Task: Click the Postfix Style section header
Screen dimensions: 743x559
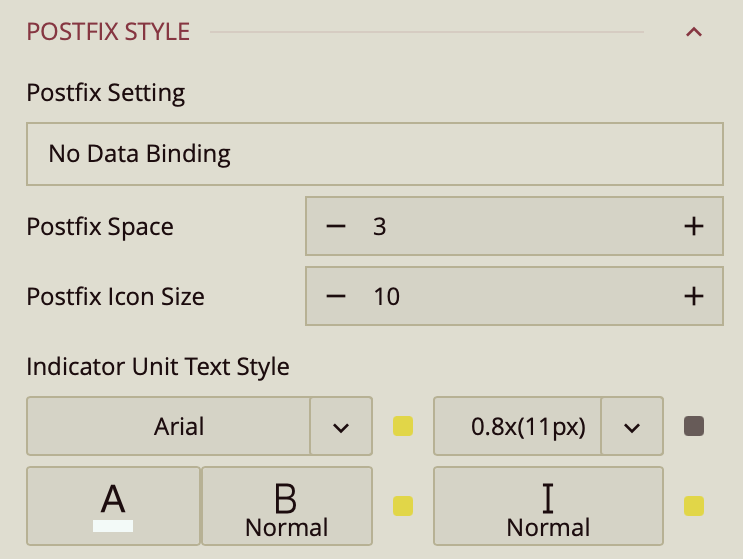Action: (x=108, y=32)
